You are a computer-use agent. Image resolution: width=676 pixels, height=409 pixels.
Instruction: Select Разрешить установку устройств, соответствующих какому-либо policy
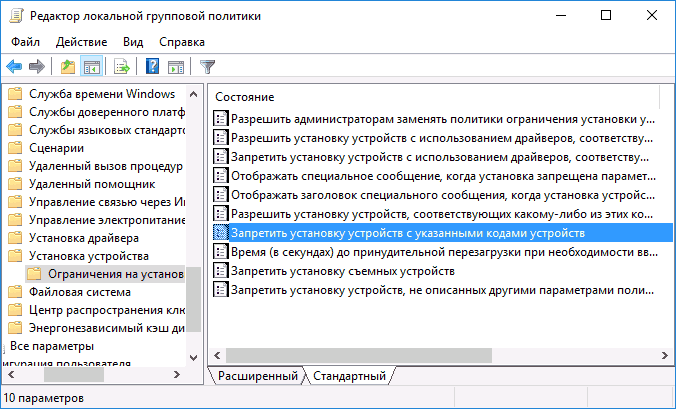pos(442,214)
